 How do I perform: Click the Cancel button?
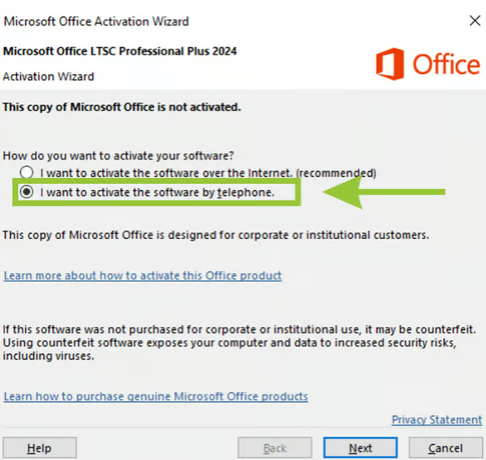446,448
